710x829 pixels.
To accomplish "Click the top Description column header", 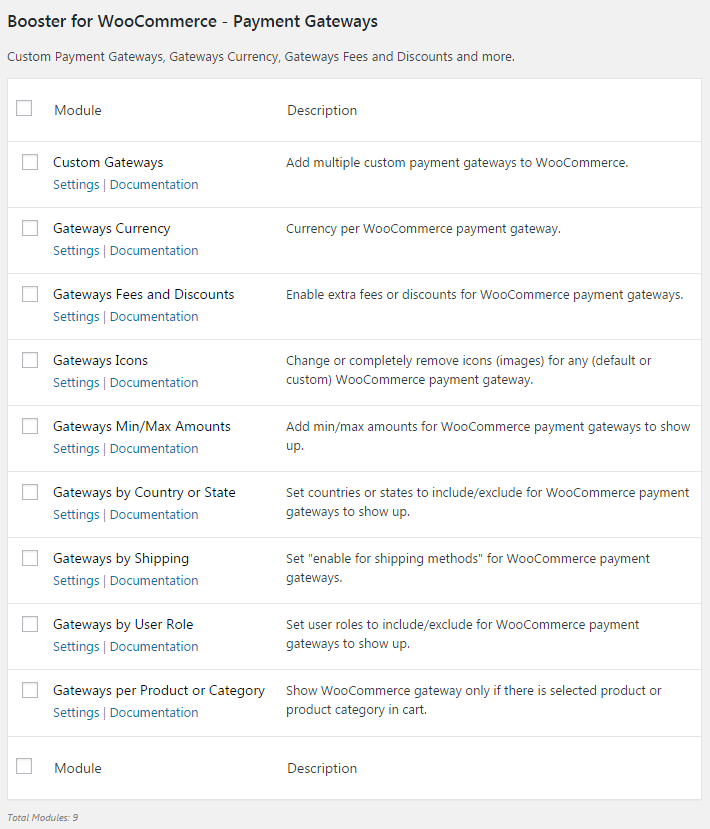I will click(322, 110).
